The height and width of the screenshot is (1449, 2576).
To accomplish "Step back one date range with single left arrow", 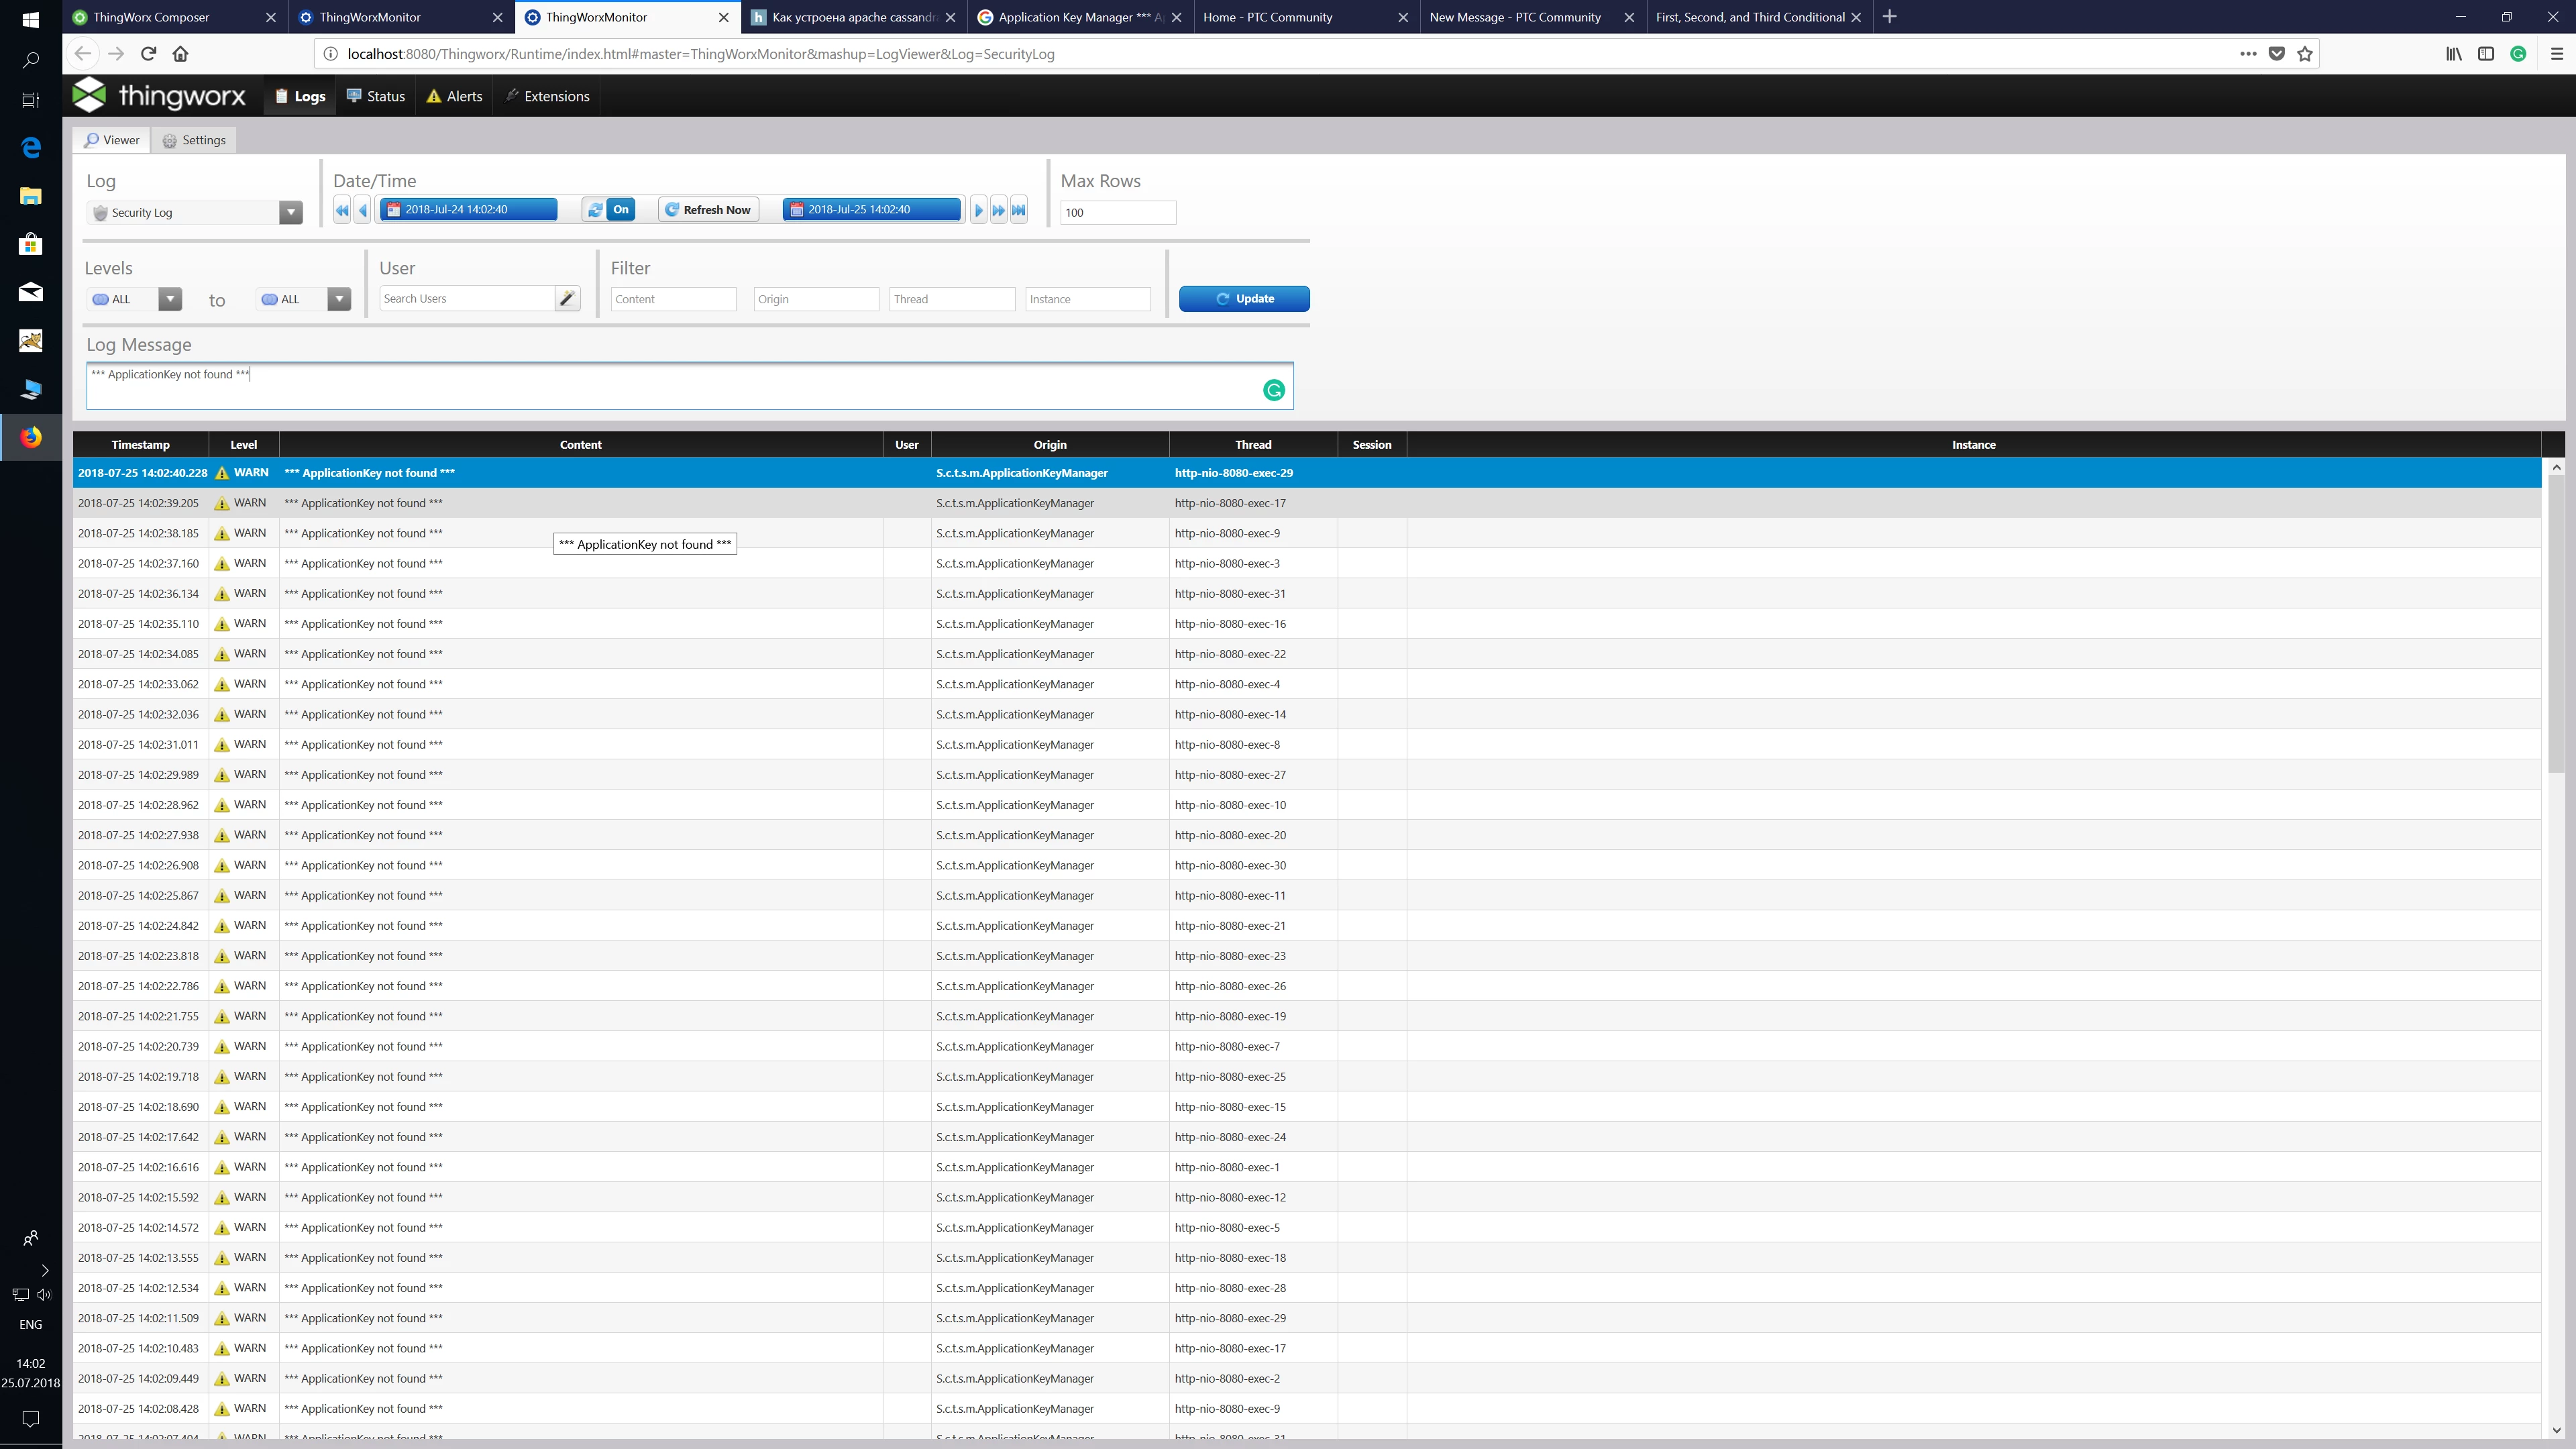I will coord(363,210).
